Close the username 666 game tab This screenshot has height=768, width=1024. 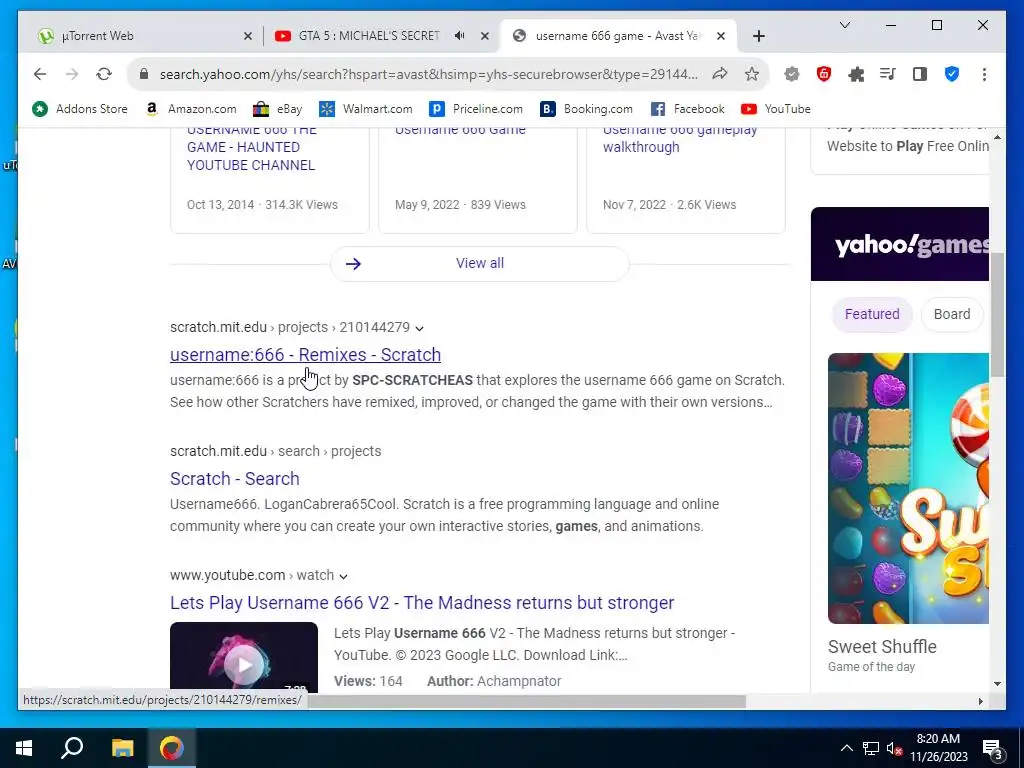pyautogui.click(x=721, y=36)
